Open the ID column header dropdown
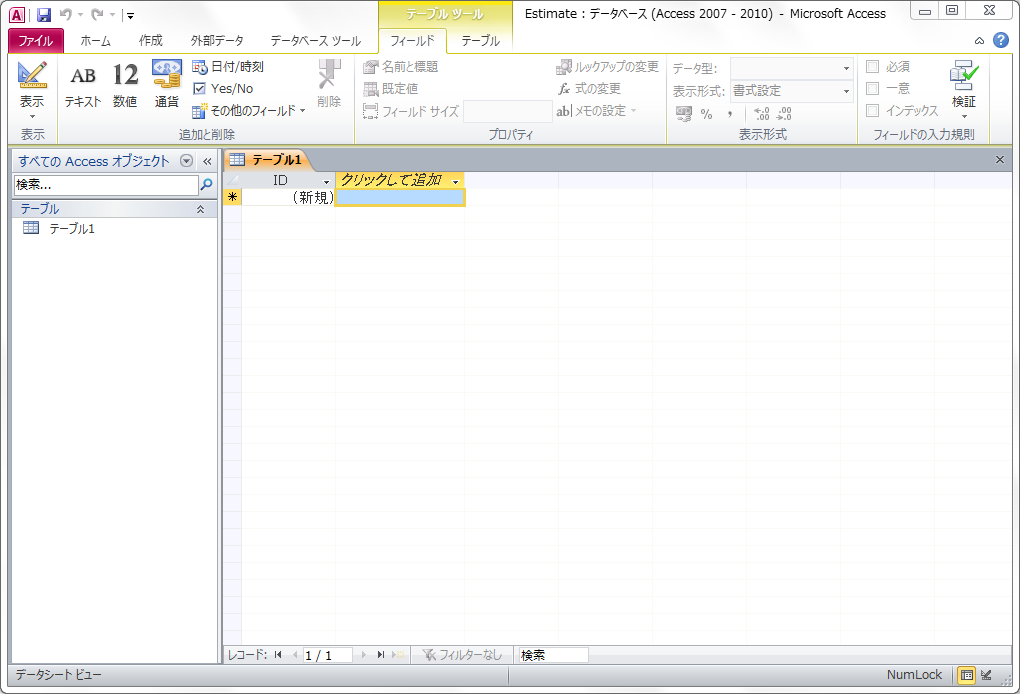Screen dimensions: 1020x694 pyautogui.click(x=327, y=181)
